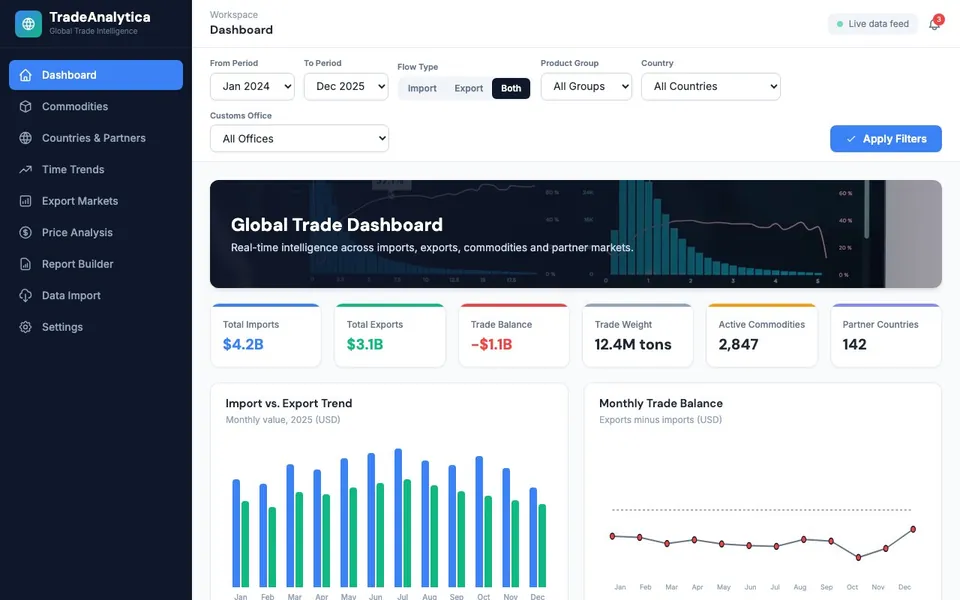Click the Live data feed badge
The width and height of the screenshot is (960, 600).
click(872, 24)
